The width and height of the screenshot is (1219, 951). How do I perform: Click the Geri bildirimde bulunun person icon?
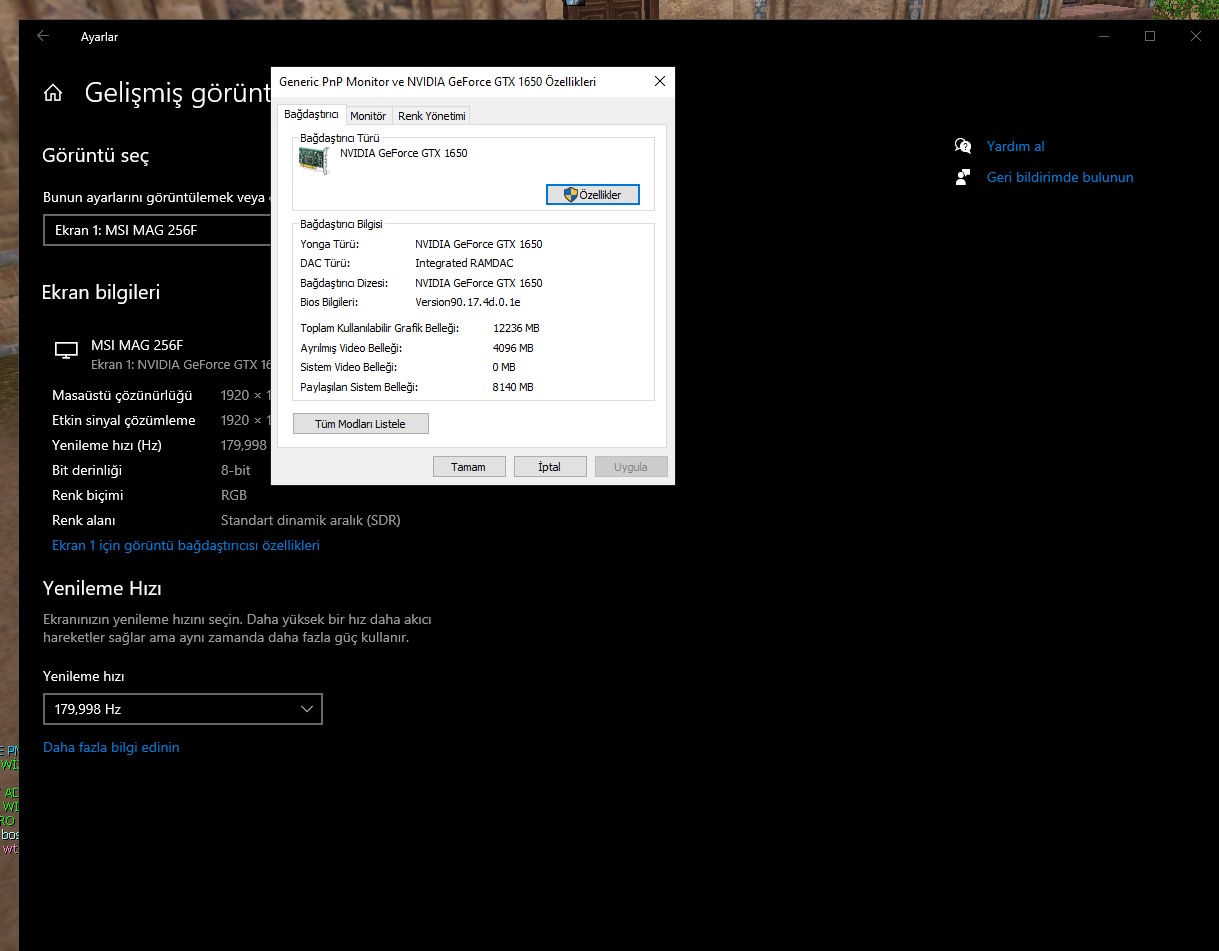(x=963, y=177)
